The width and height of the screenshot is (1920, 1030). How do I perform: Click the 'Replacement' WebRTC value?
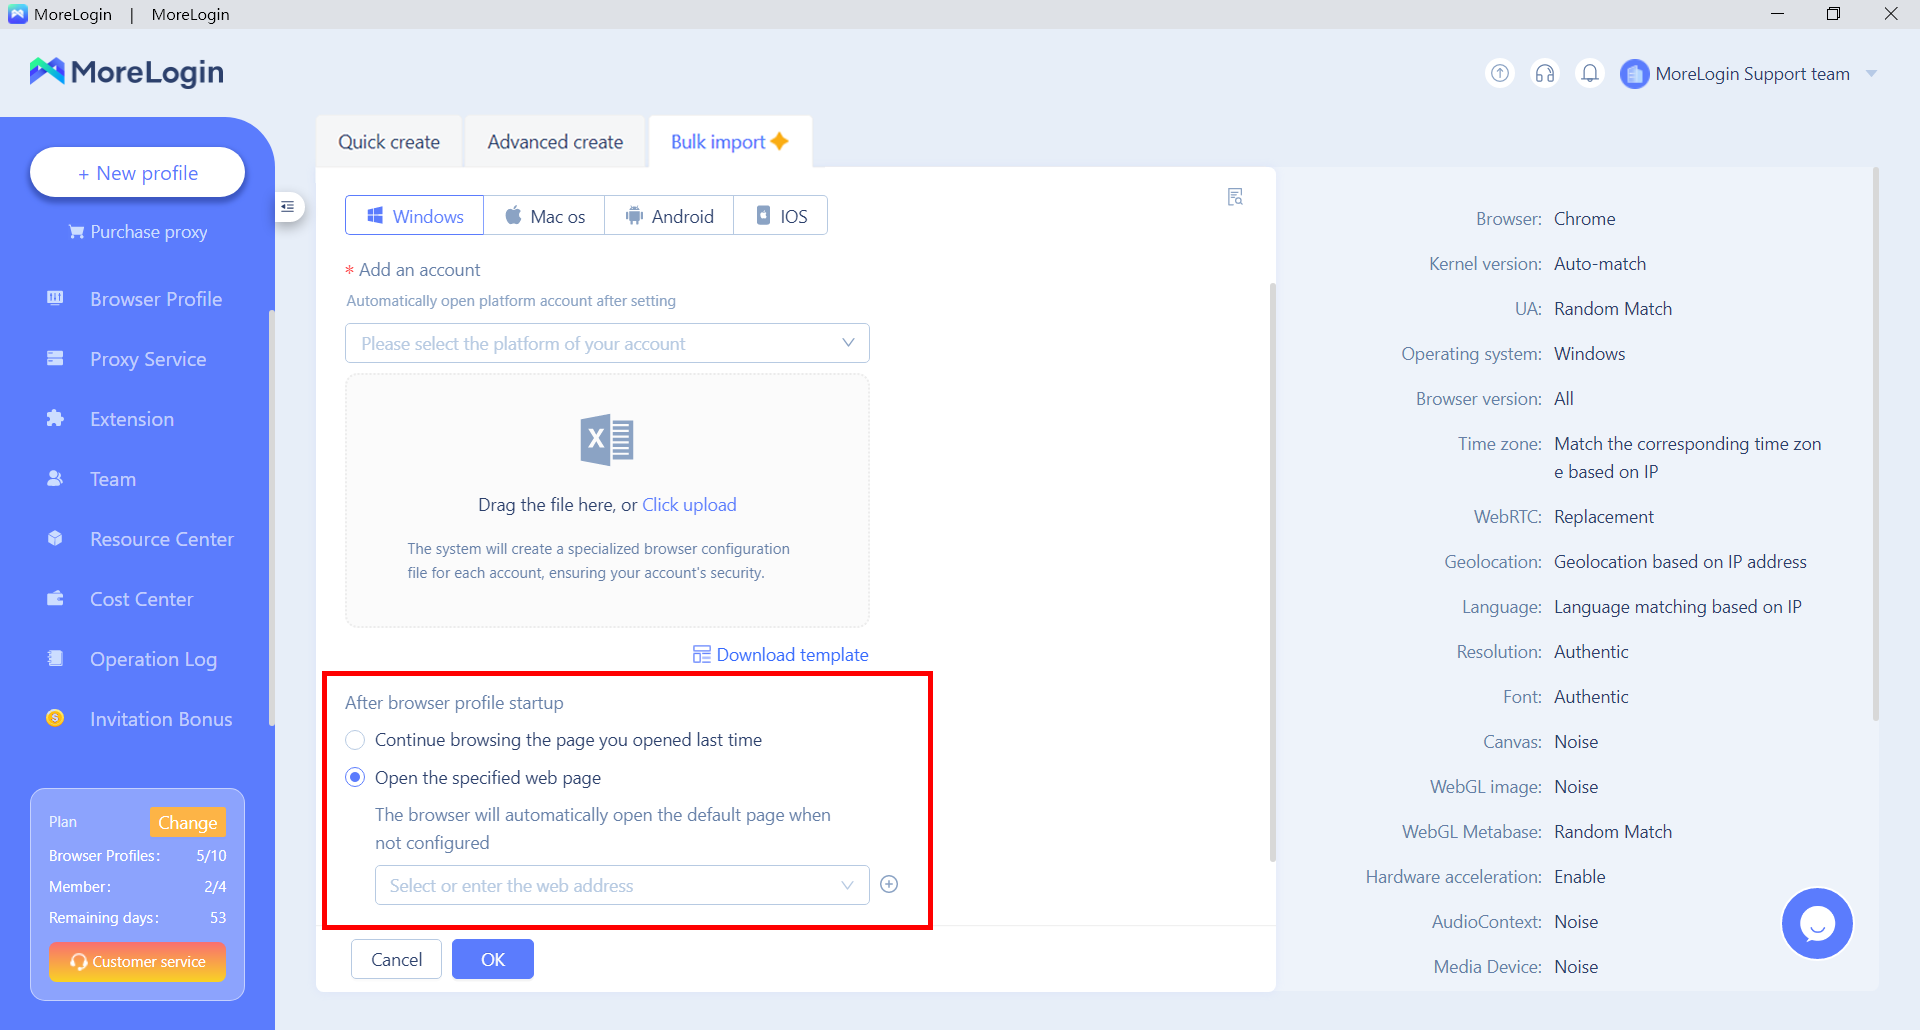point(1604,517)
